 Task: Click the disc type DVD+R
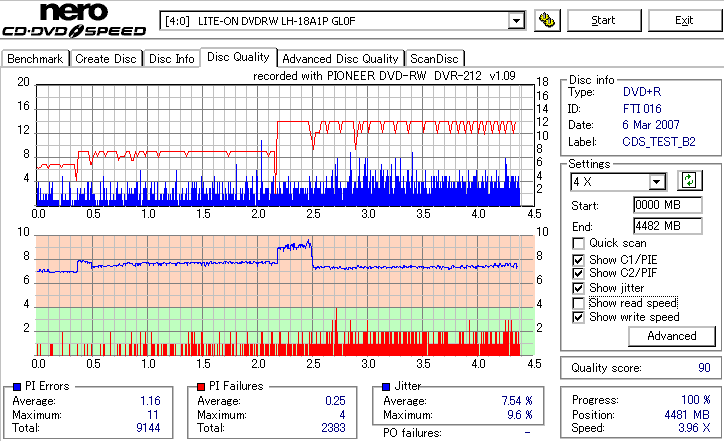(x=642, y=92)
